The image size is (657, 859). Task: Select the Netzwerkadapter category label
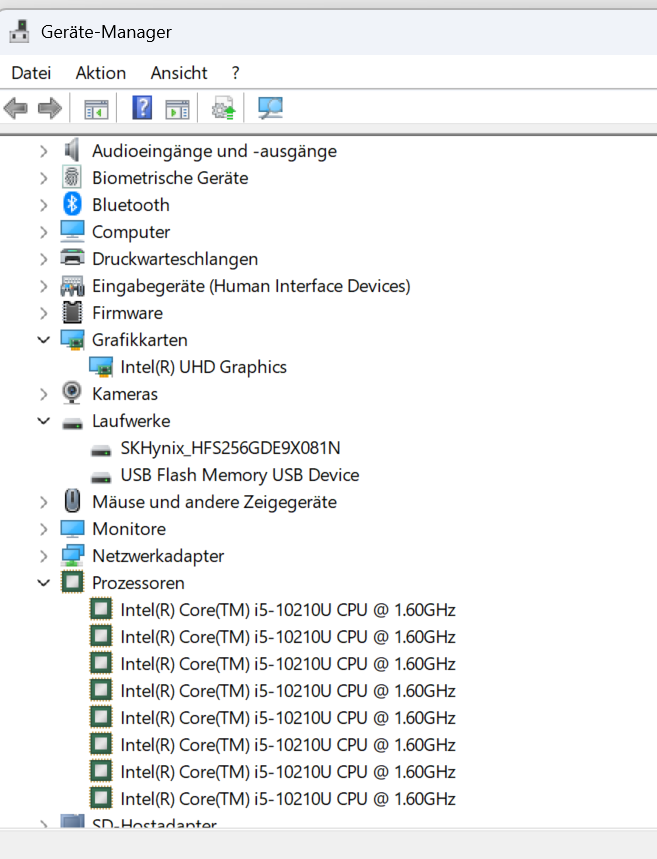pos(158,556)
